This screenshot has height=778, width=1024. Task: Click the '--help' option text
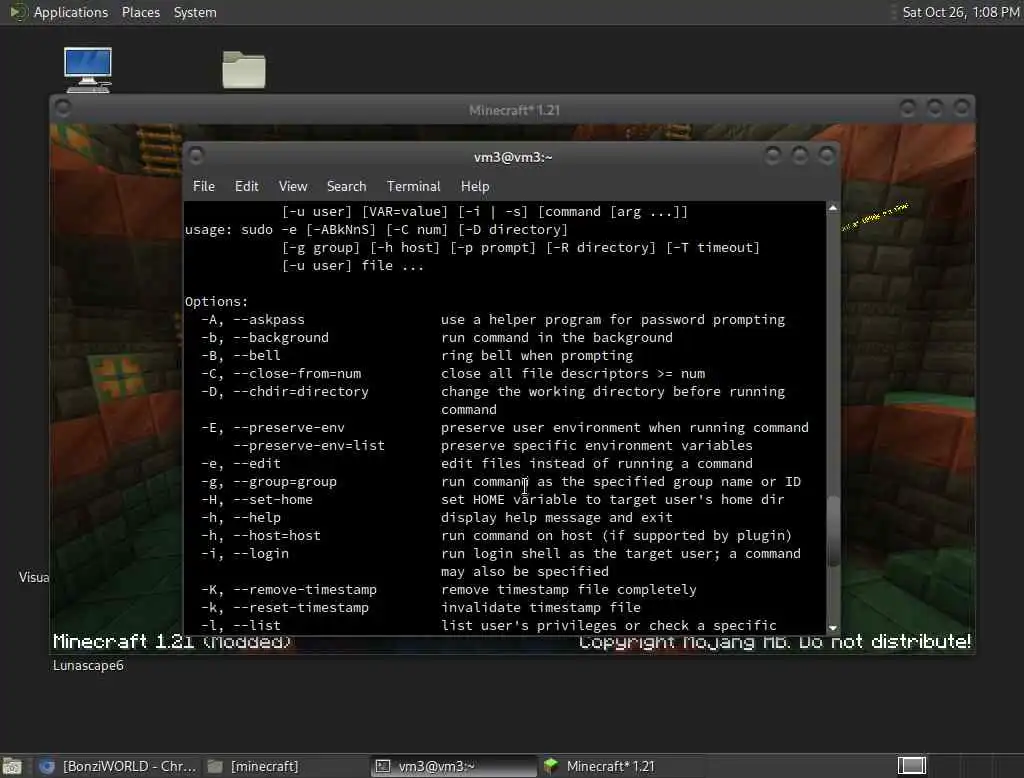tap(257, 517)
